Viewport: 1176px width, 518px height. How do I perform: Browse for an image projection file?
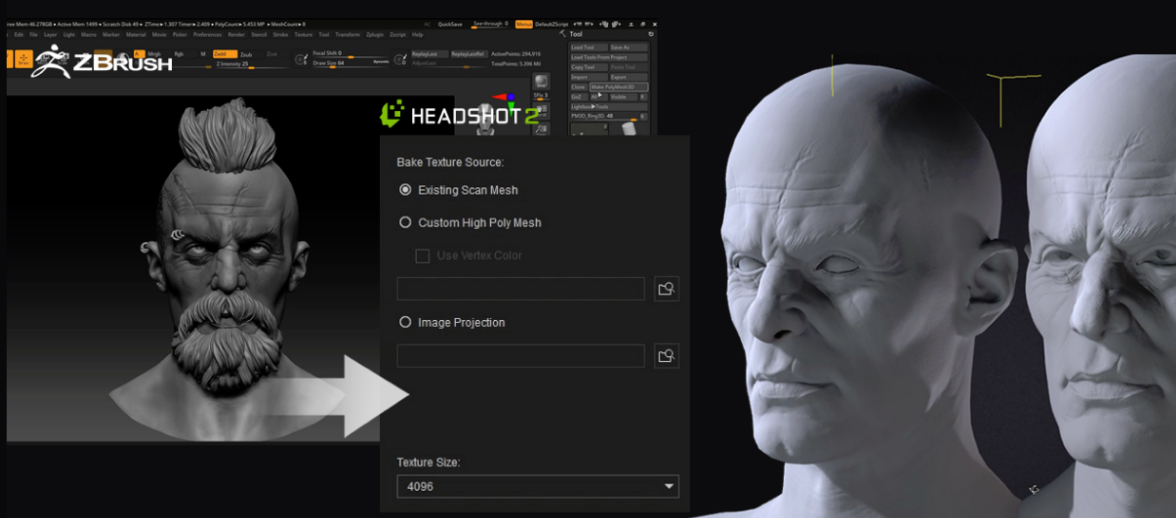pos(667,355)
